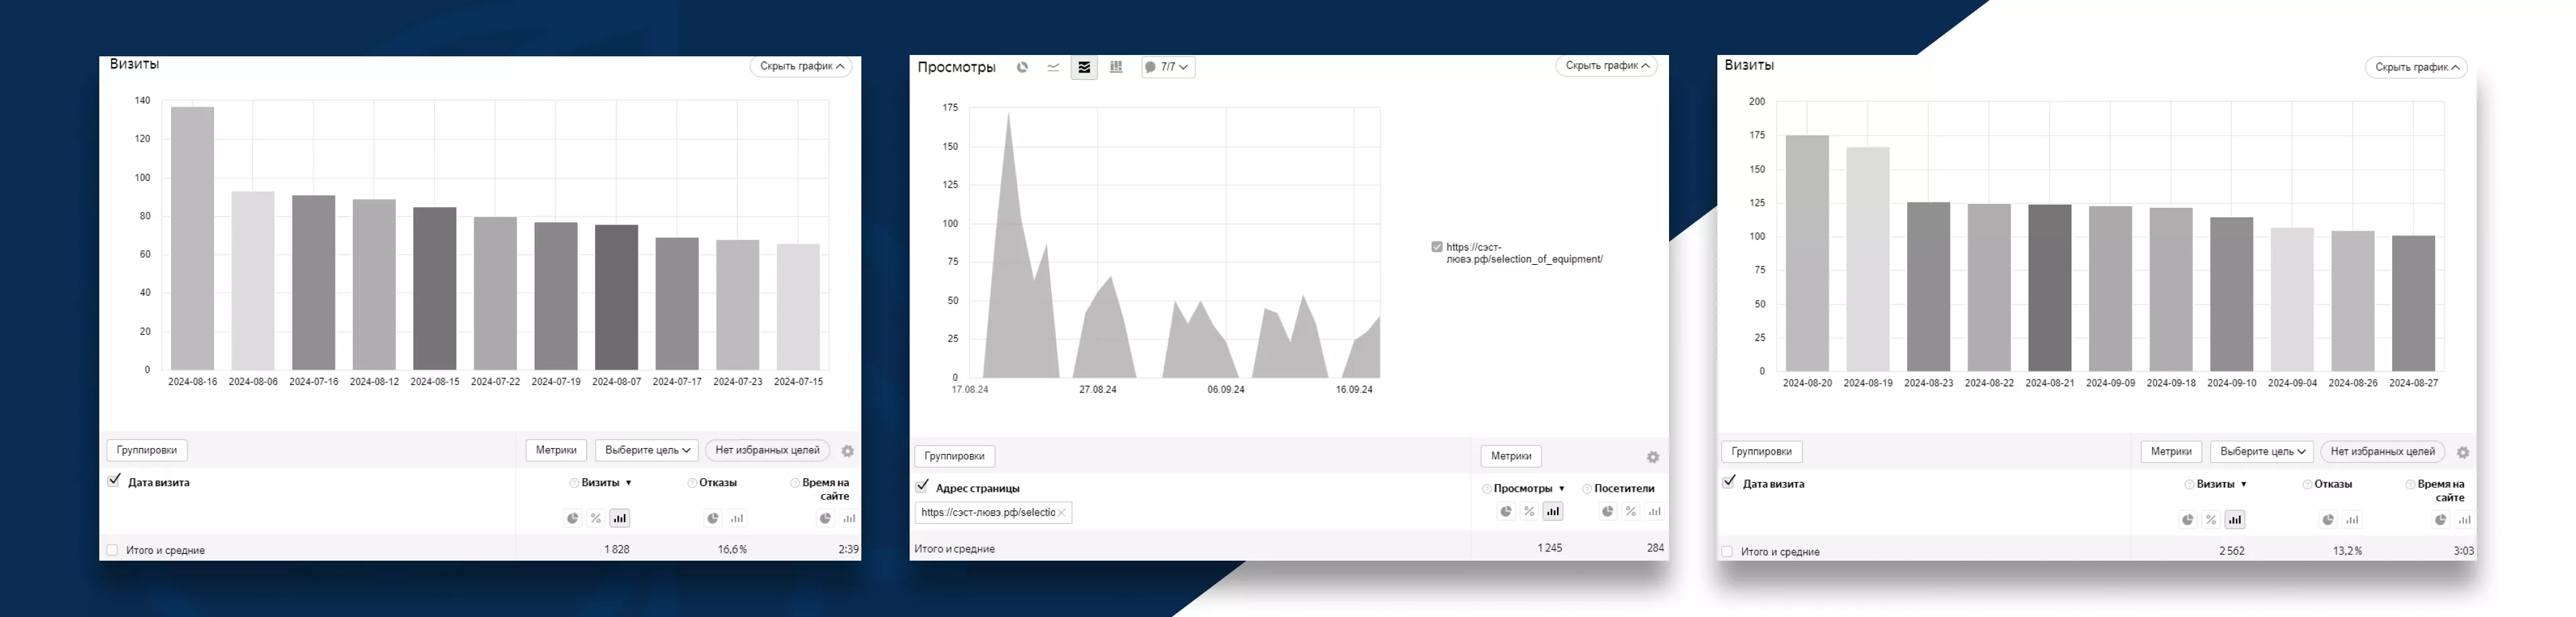Select column chart icon in Просмотры toolbar
2576x617 pixels.
[1116, 67]
